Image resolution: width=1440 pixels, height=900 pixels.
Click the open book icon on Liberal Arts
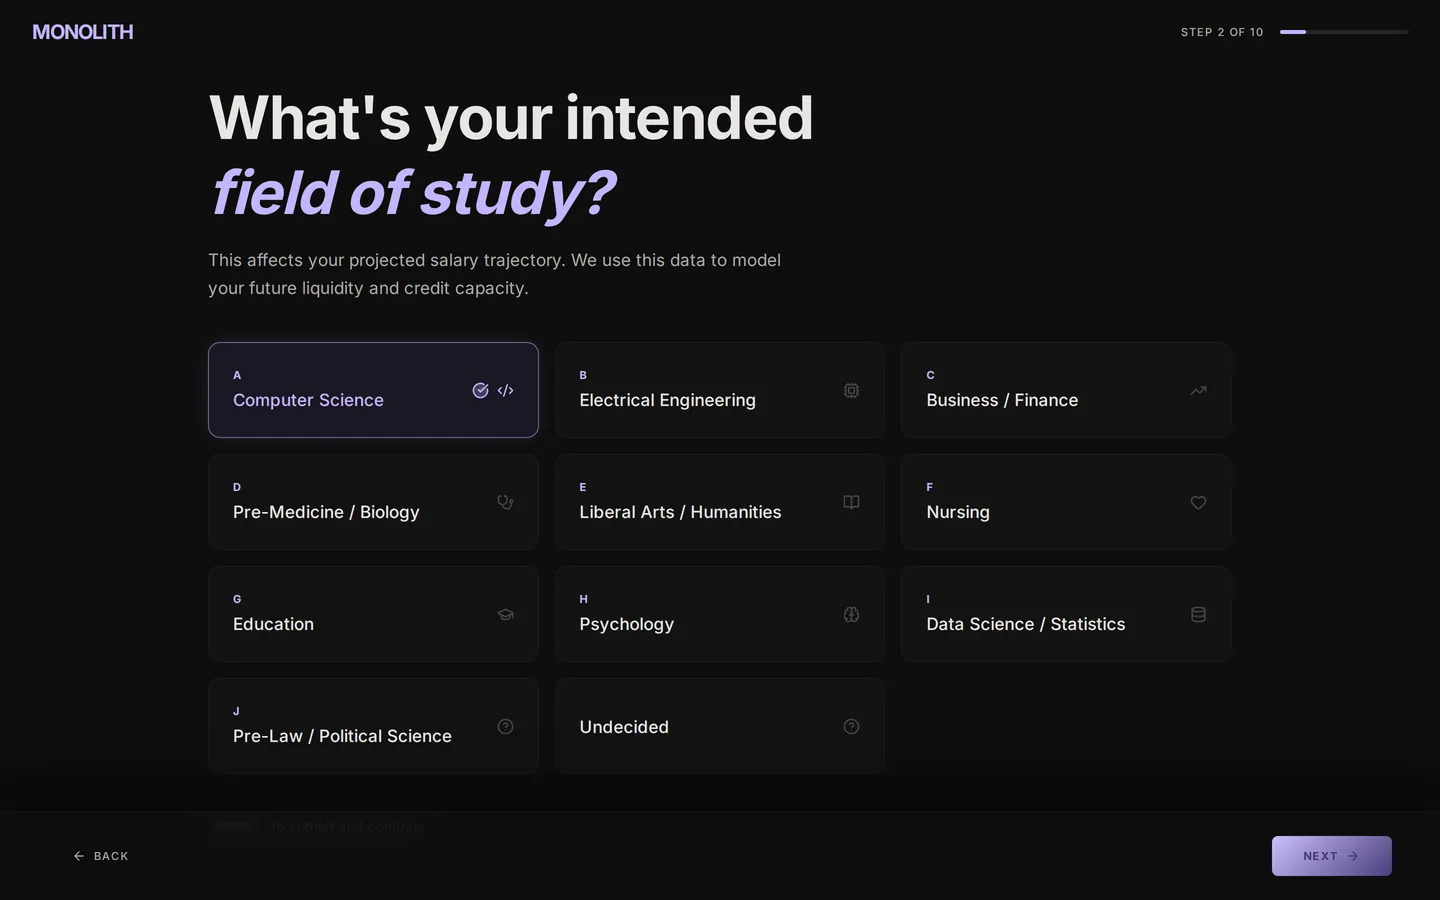point(851,502)
